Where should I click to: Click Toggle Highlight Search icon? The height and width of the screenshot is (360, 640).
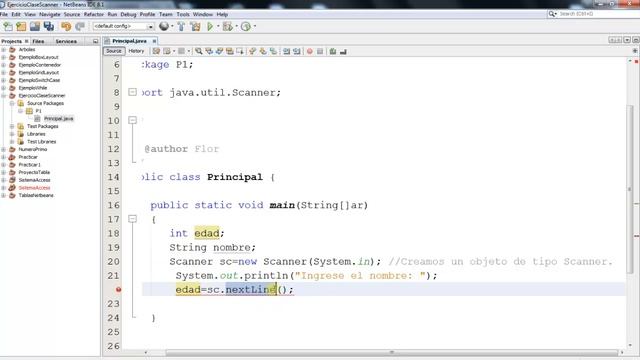tap(230, 51)
